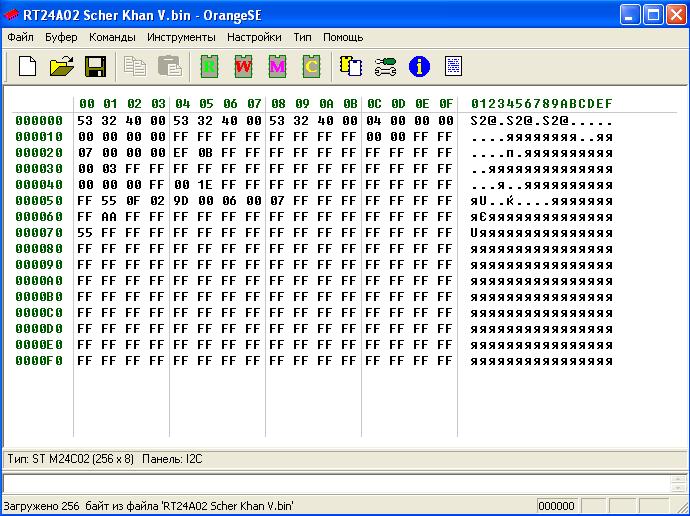
Task: Select address row 0000F0
Action: coord(39,361)
